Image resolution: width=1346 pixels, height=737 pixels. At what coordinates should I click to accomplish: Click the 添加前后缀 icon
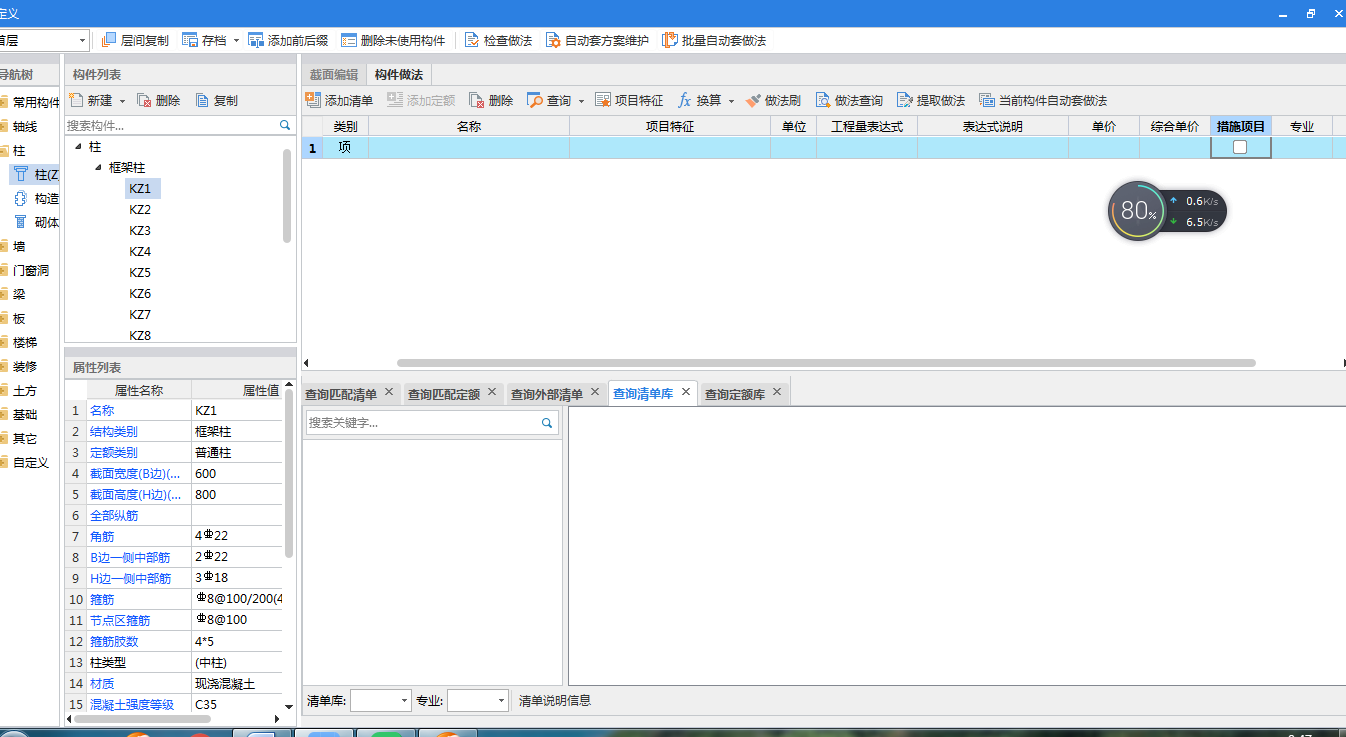(x=256, y=40)
